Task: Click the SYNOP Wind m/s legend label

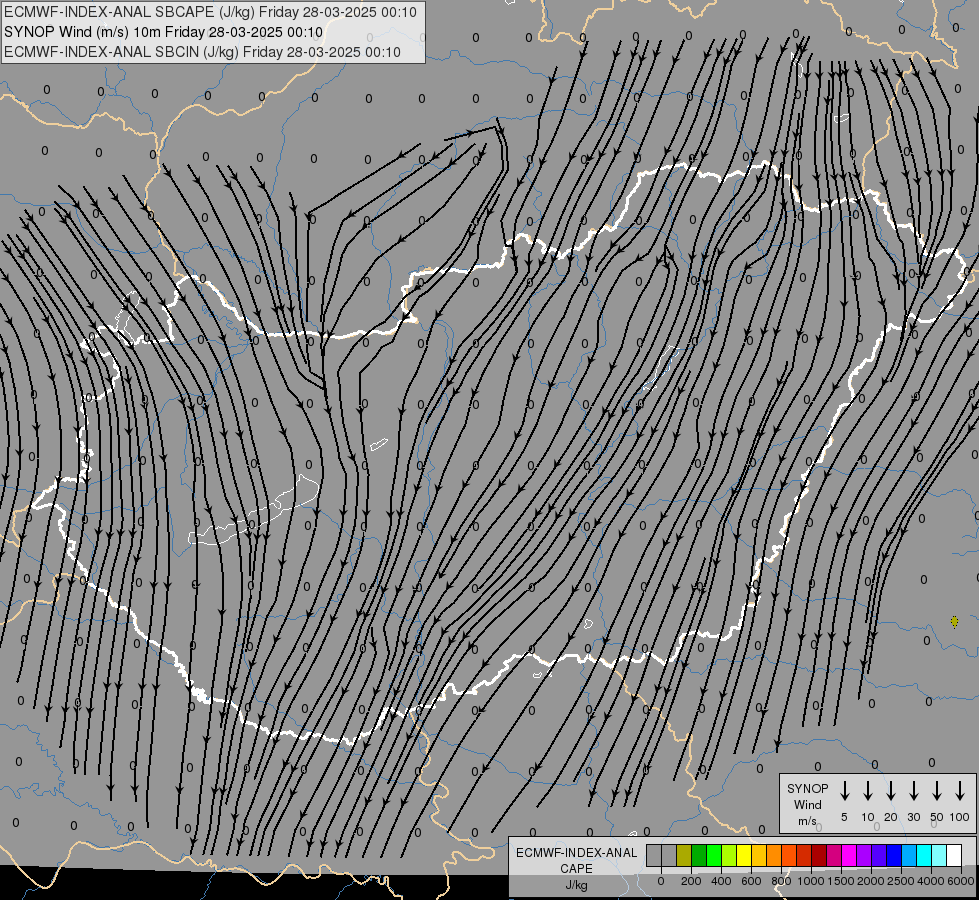Action: [807, 805]
